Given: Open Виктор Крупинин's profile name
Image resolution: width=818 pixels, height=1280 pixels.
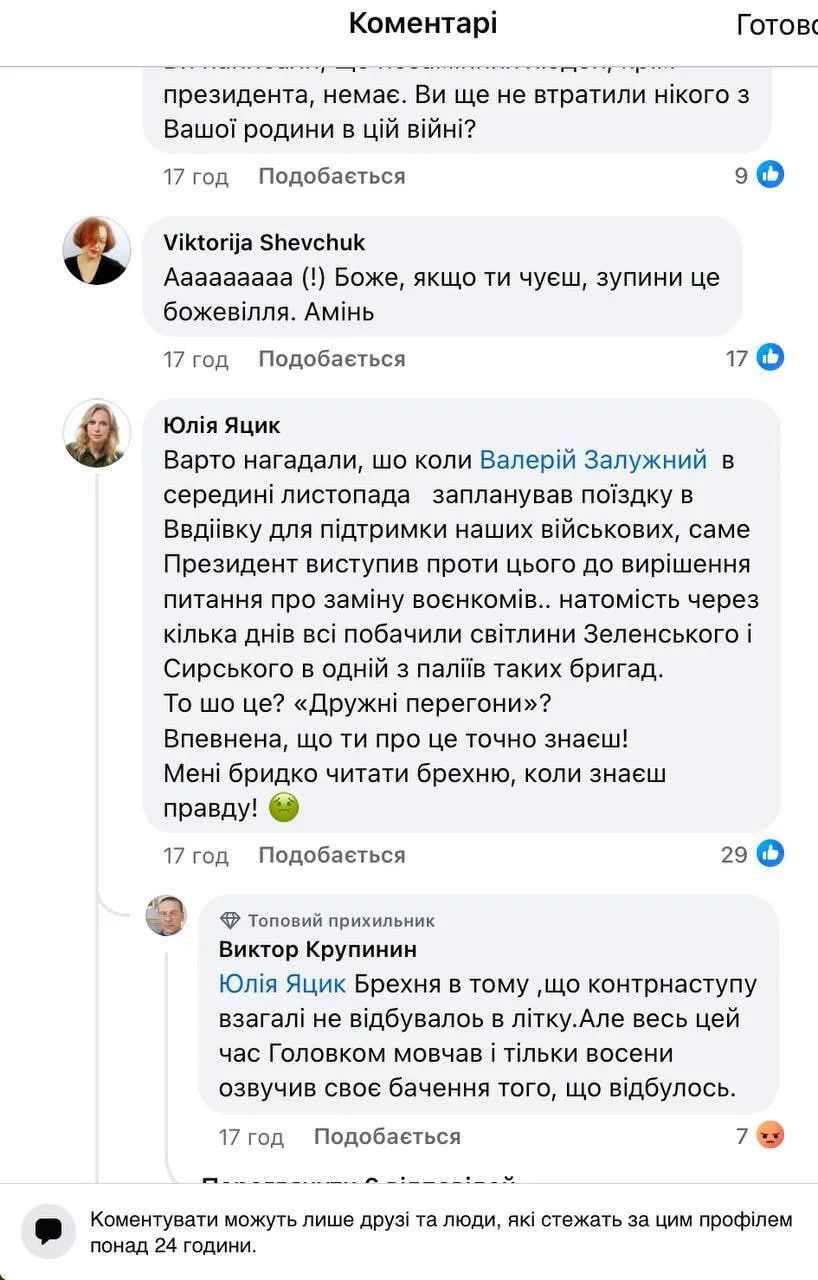Looking at the screenshot, I should click(318, 949).
